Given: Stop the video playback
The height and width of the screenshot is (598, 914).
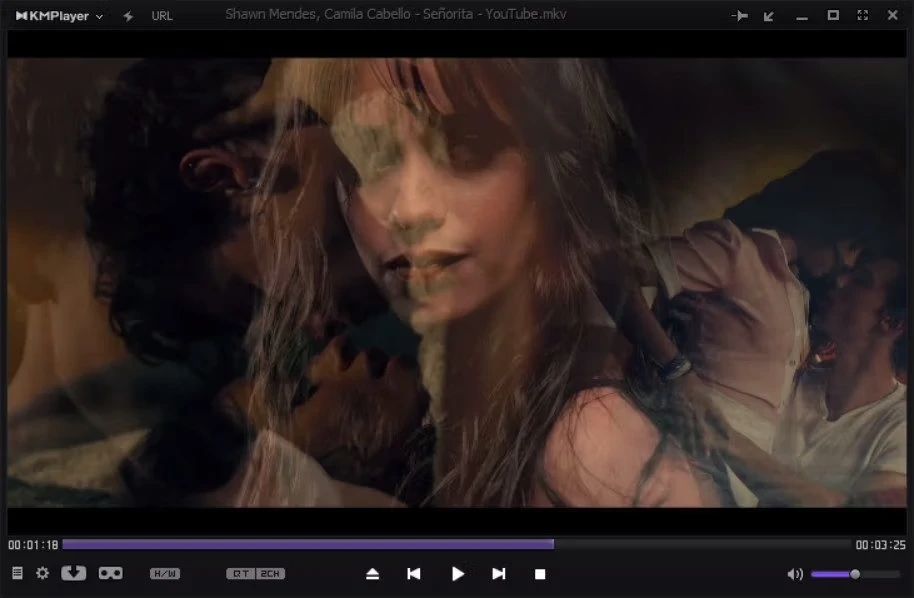Looking at the screenshot, I should (x=540, y=574).
